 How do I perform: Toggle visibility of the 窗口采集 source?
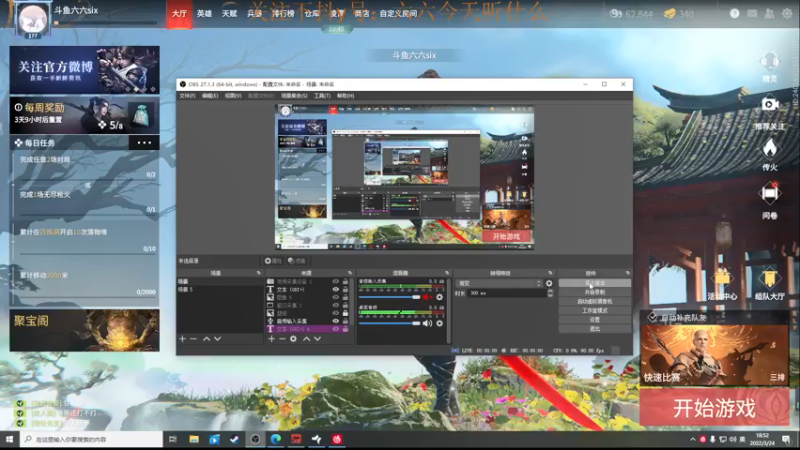click(x=336, y=305)
